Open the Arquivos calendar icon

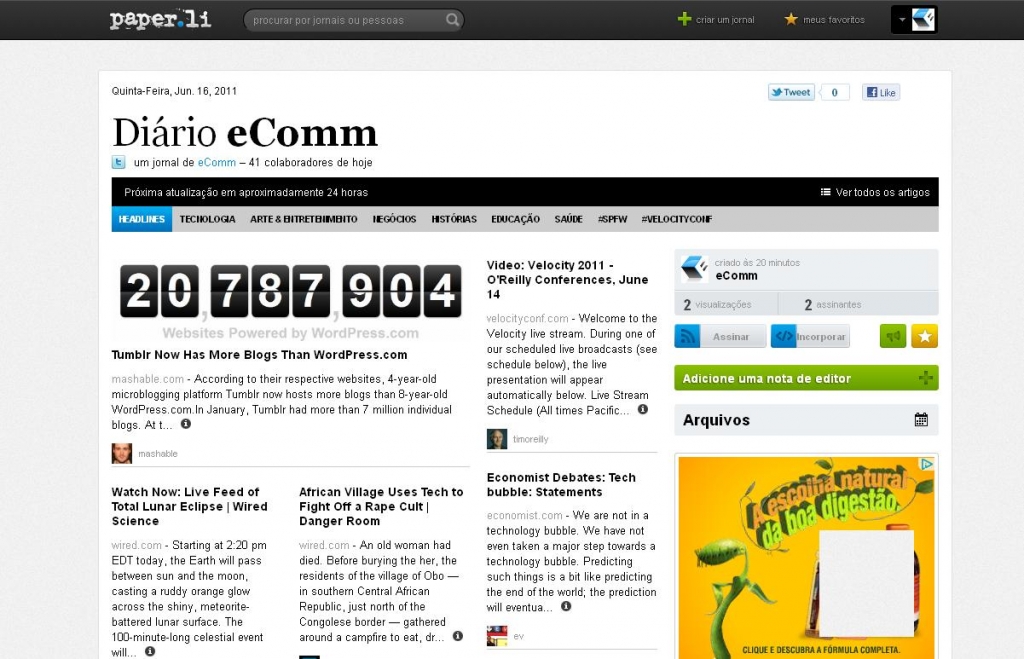pos(921,419)
